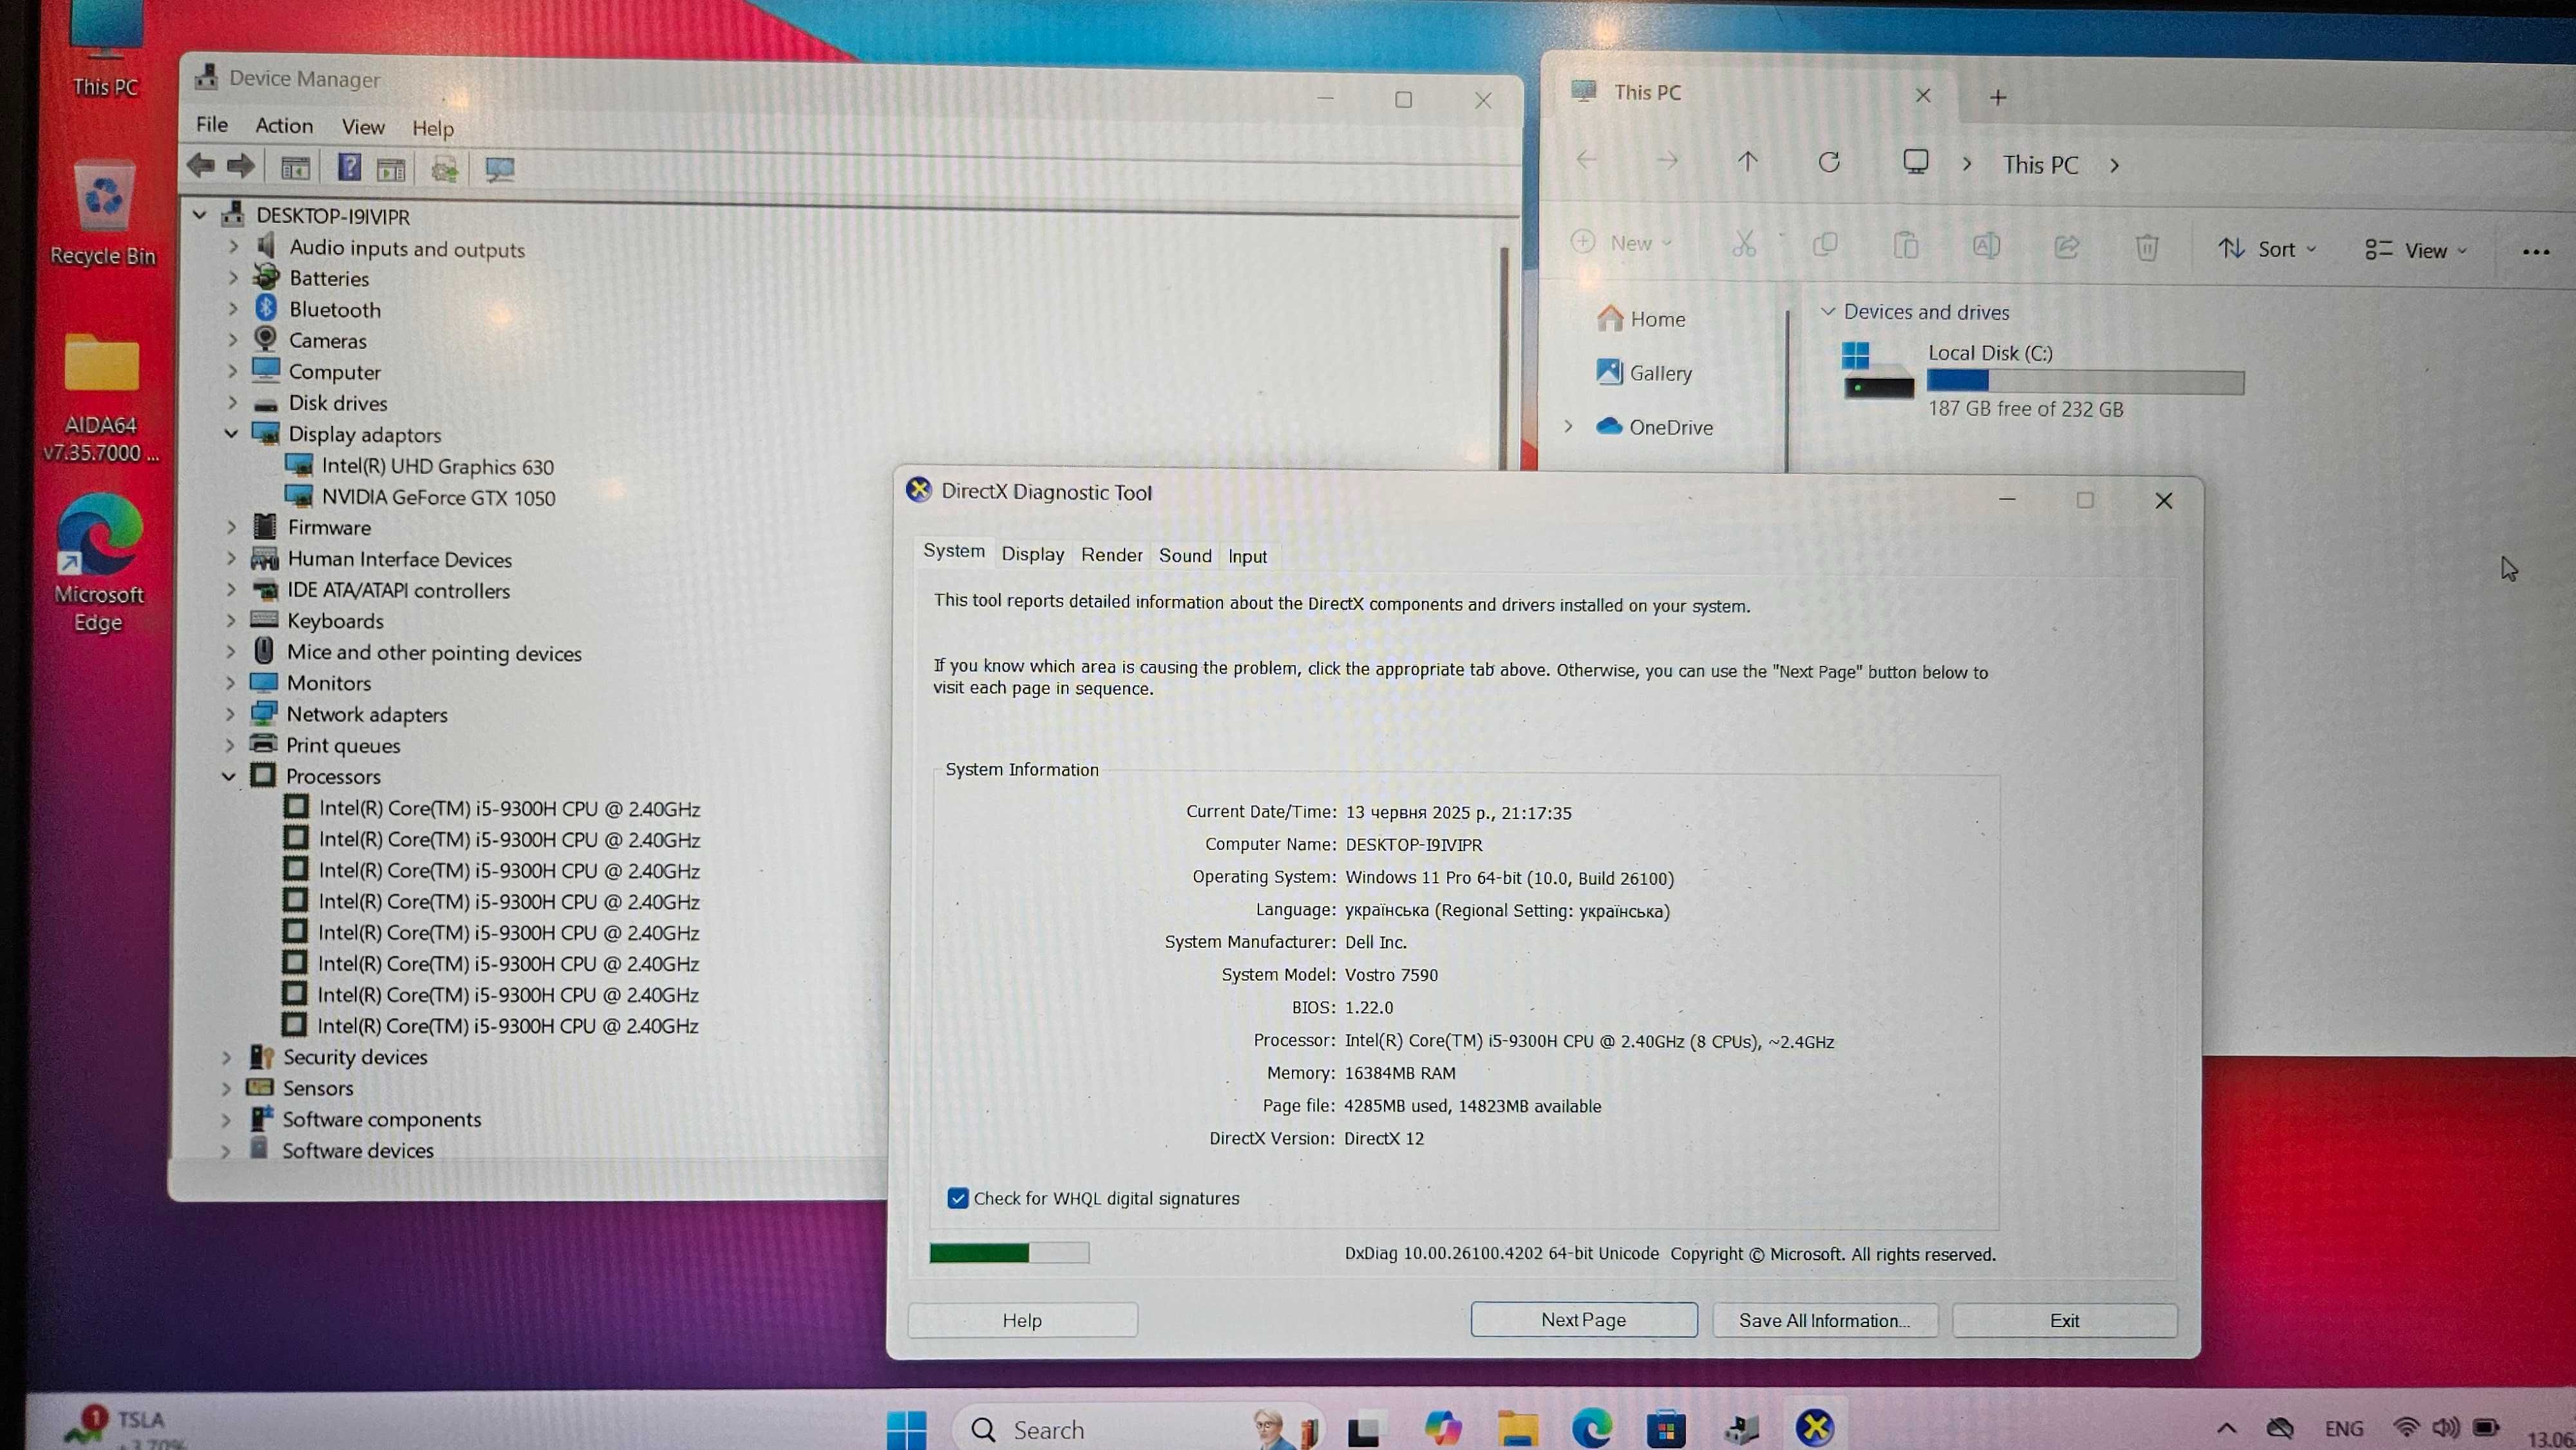Image resolution: width=2576 pixels, height=1450 pixels.
Task: Click the Back arrow in Device Manager toolbar
Action: click(x=201, y=166)
